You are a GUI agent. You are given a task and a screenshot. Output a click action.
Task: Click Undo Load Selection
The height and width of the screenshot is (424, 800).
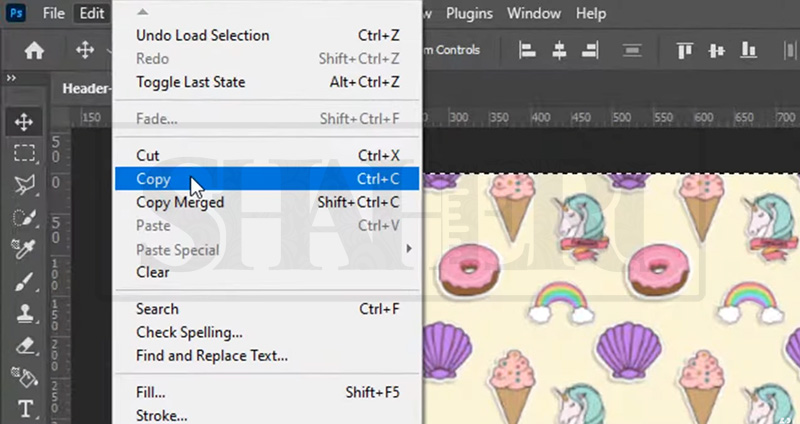(202, 36)
